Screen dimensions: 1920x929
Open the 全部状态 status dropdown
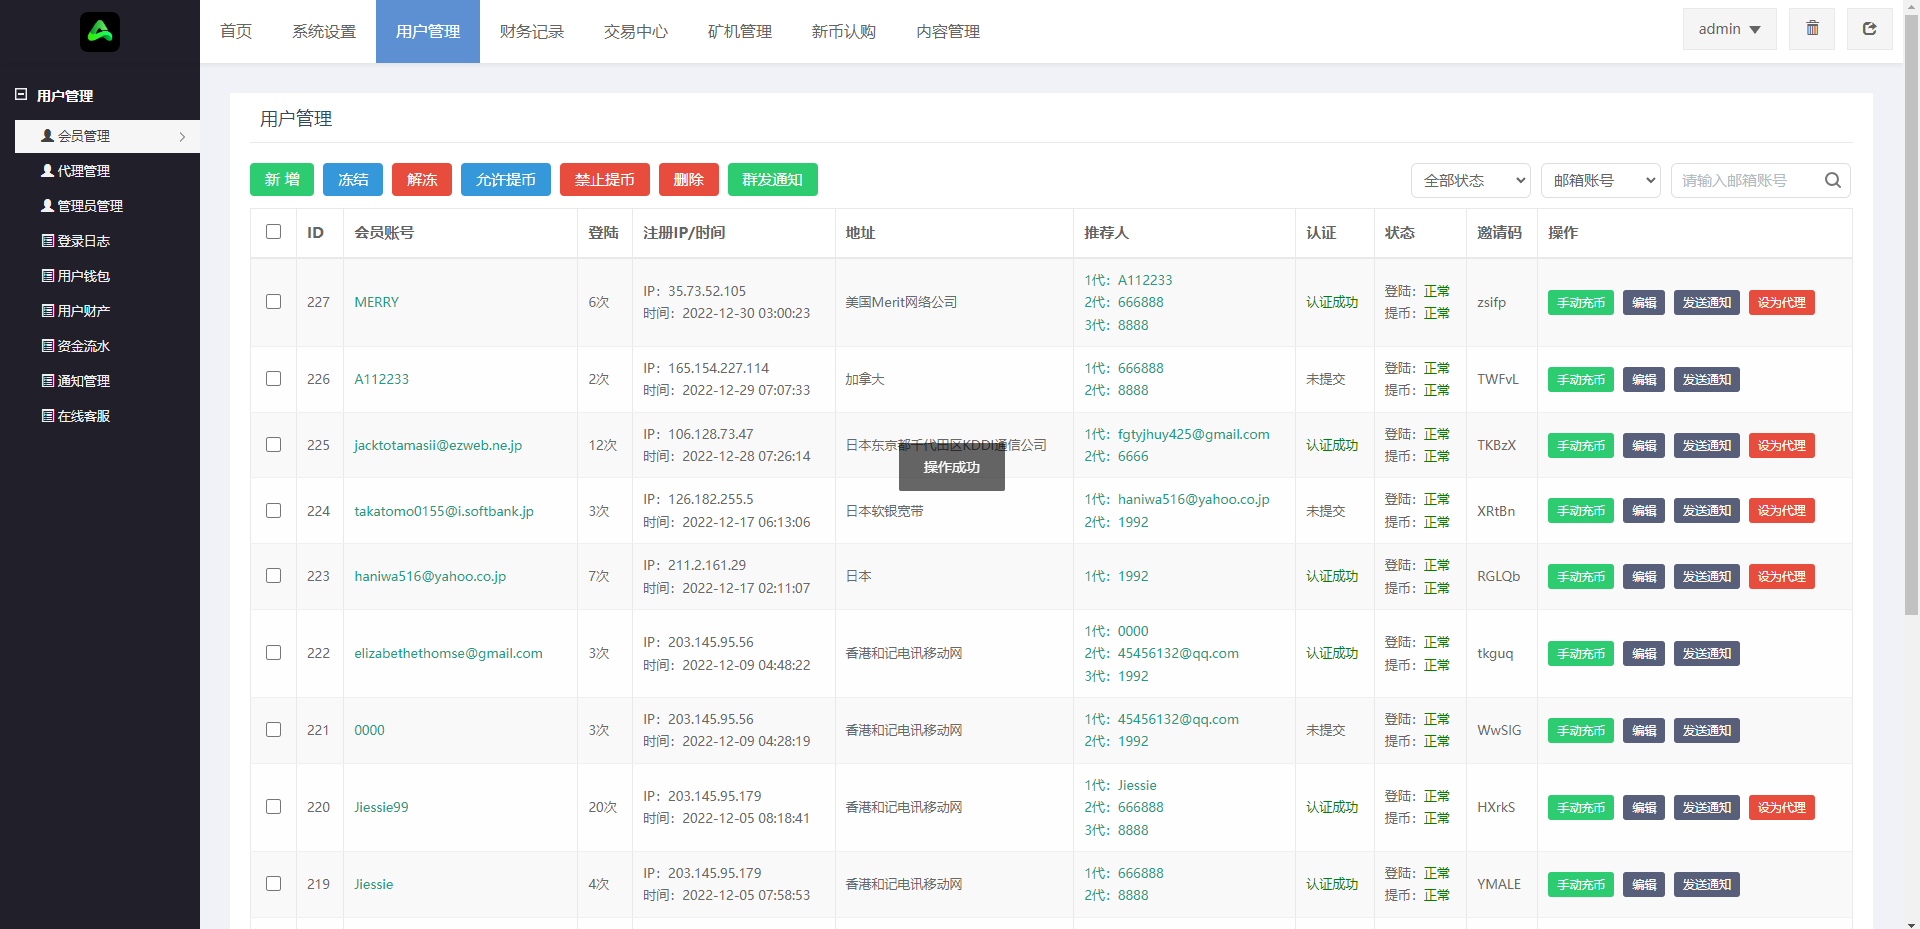(x=1470, y=180)
